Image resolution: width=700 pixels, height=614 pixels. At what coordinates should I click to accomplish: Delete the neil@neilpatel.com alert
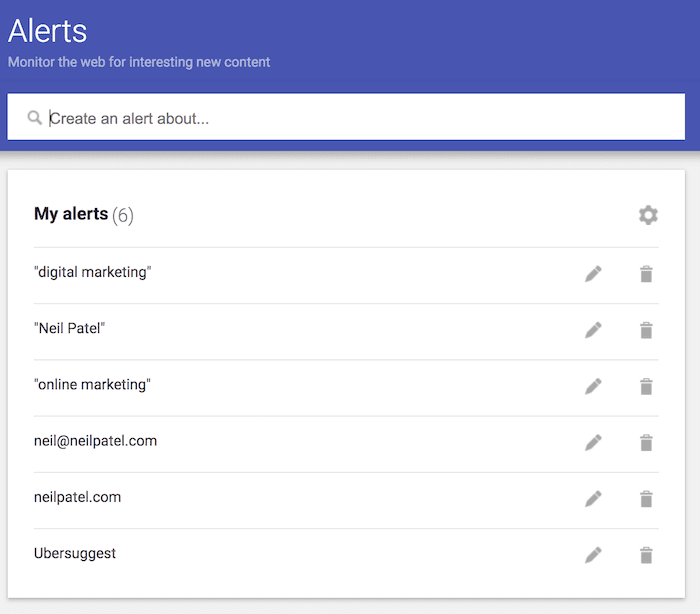646,443
